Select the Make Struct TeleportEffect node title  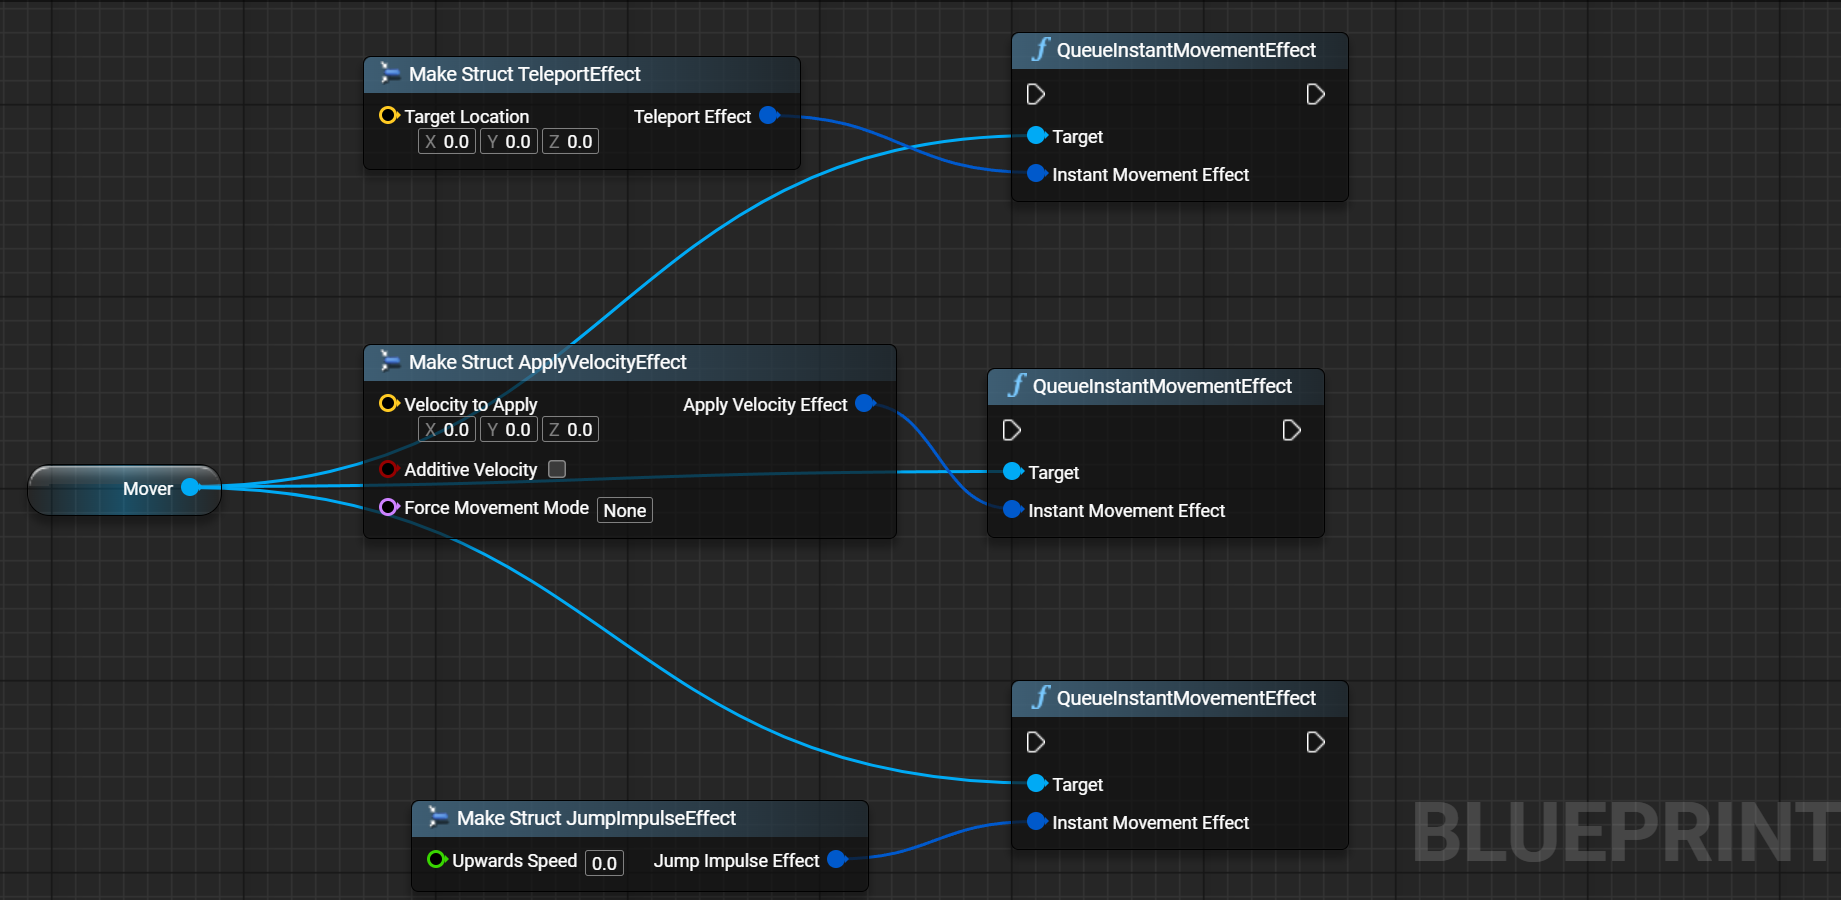pyautogui.click(x=525, y=74)
